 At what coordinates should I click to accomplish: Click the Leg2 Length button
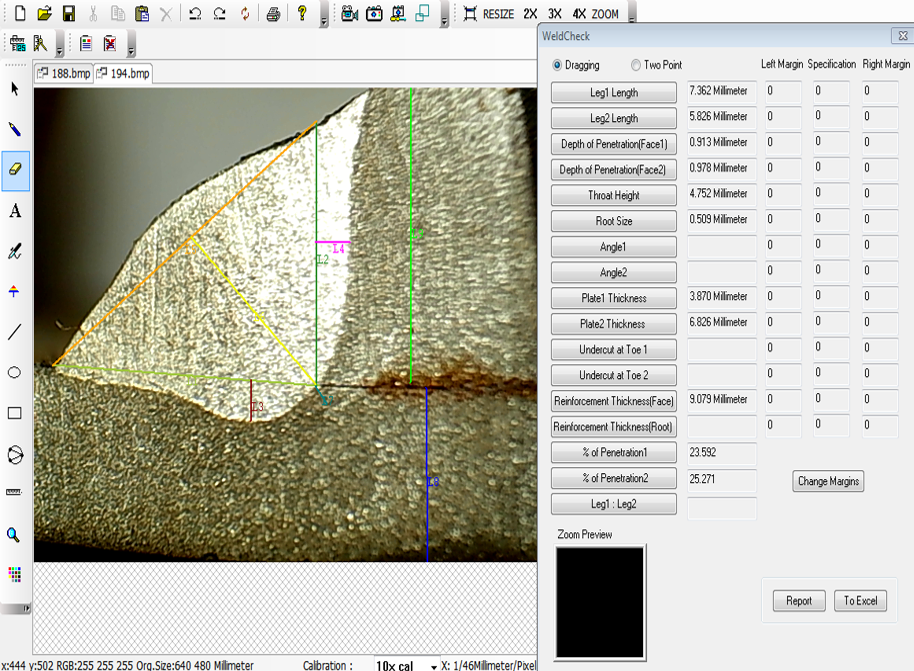[614, 118]
